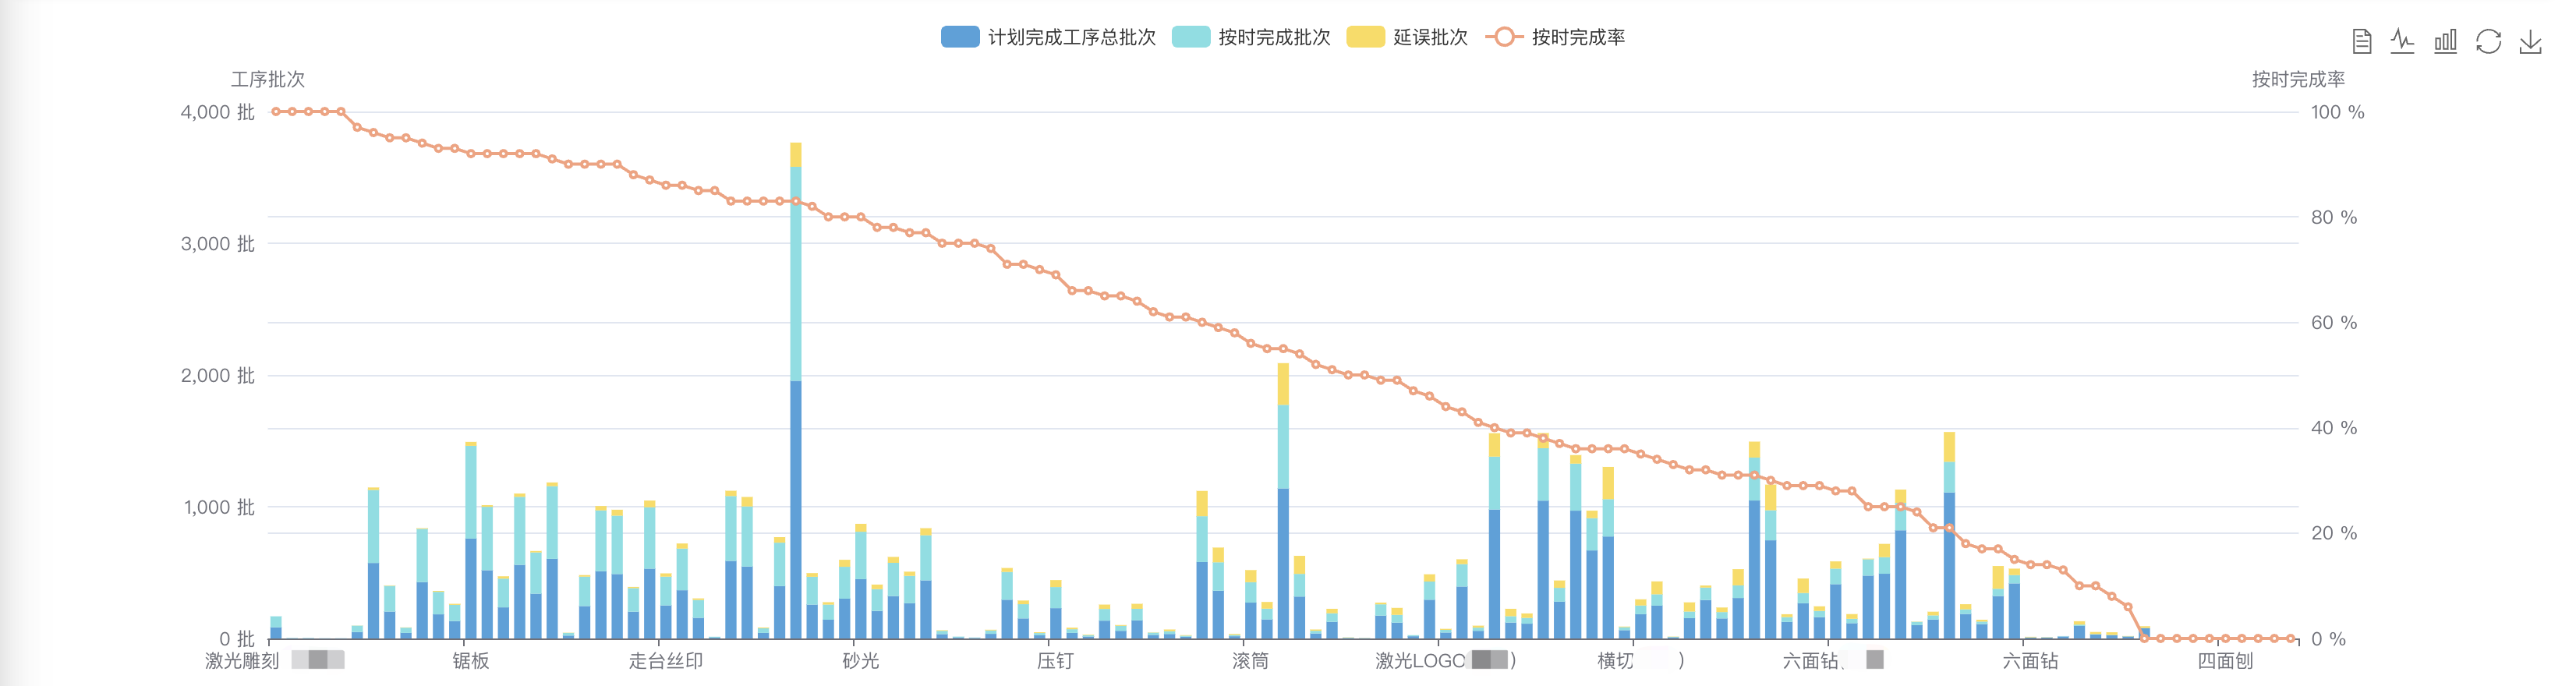
Task: Click the 滚筒 category label
Action: tap(1251, 661)
